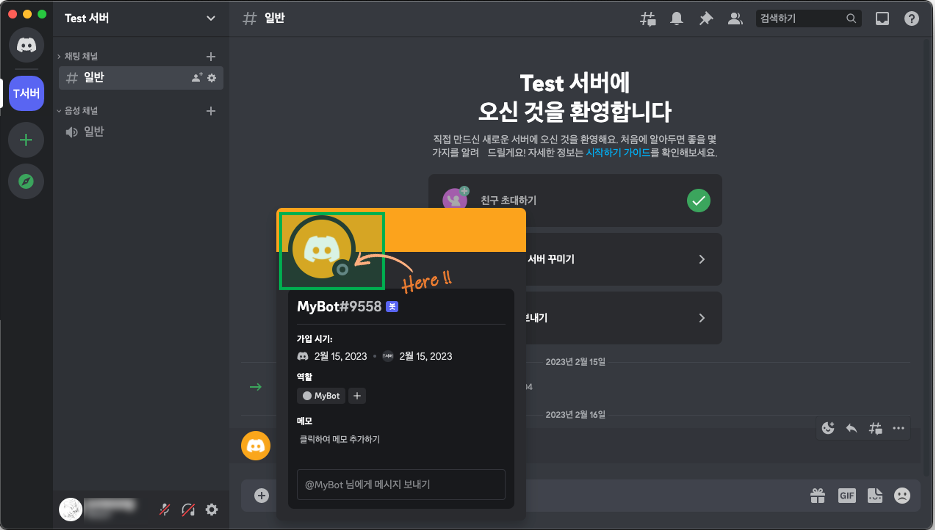935x530 pixels.
Task: Toggle headphone deafen in user panel
Action: pos(188,510)
